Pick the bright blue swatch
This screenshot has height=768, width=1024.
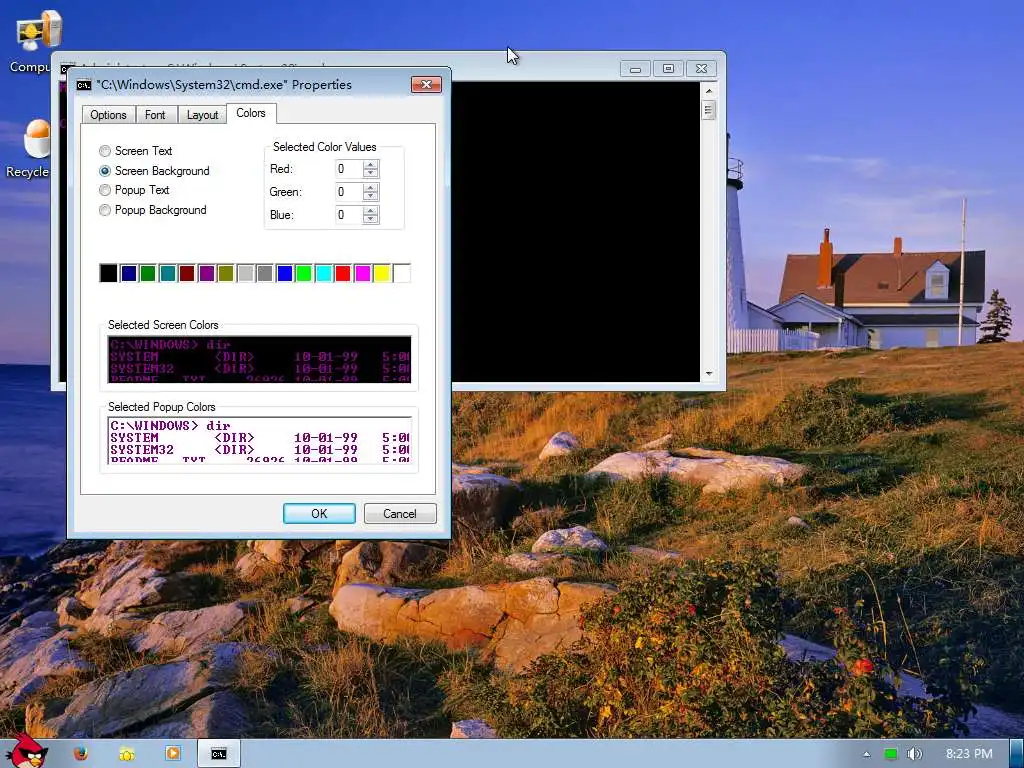click(285, 273)
